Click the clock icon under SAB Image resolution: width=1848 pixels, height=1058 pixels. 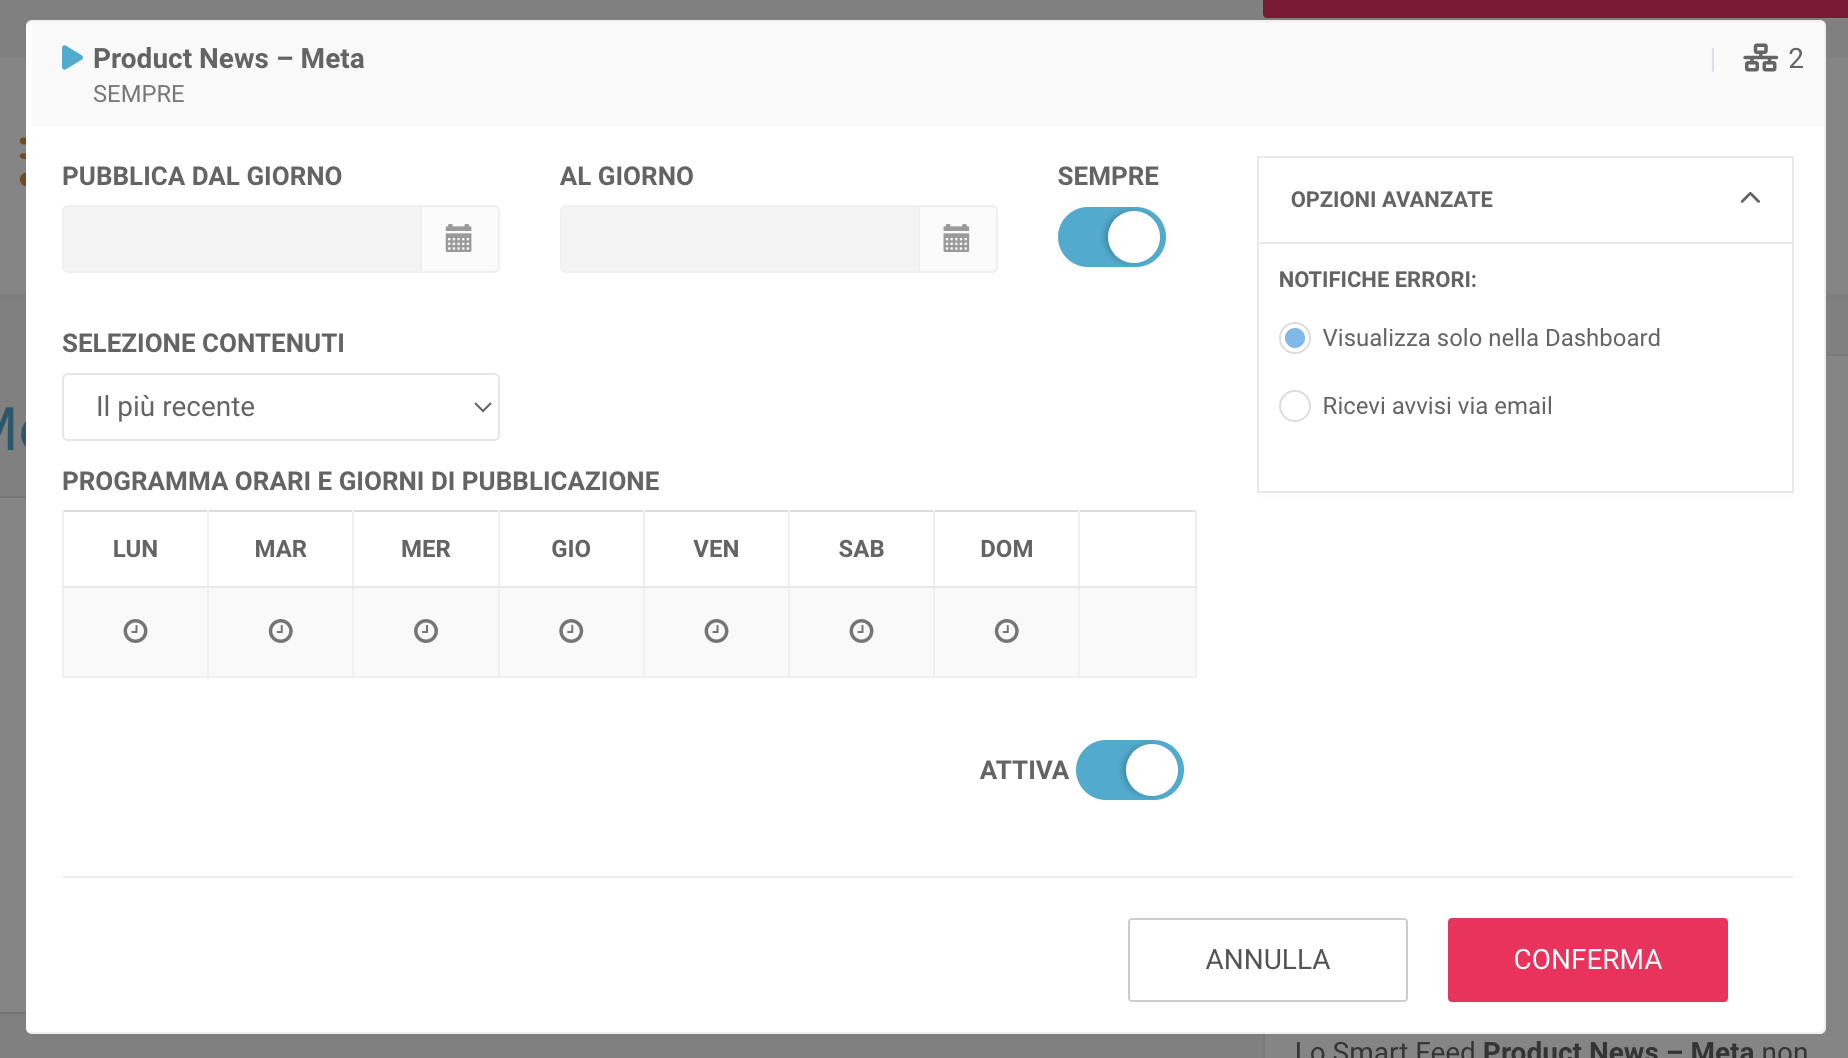861,631
